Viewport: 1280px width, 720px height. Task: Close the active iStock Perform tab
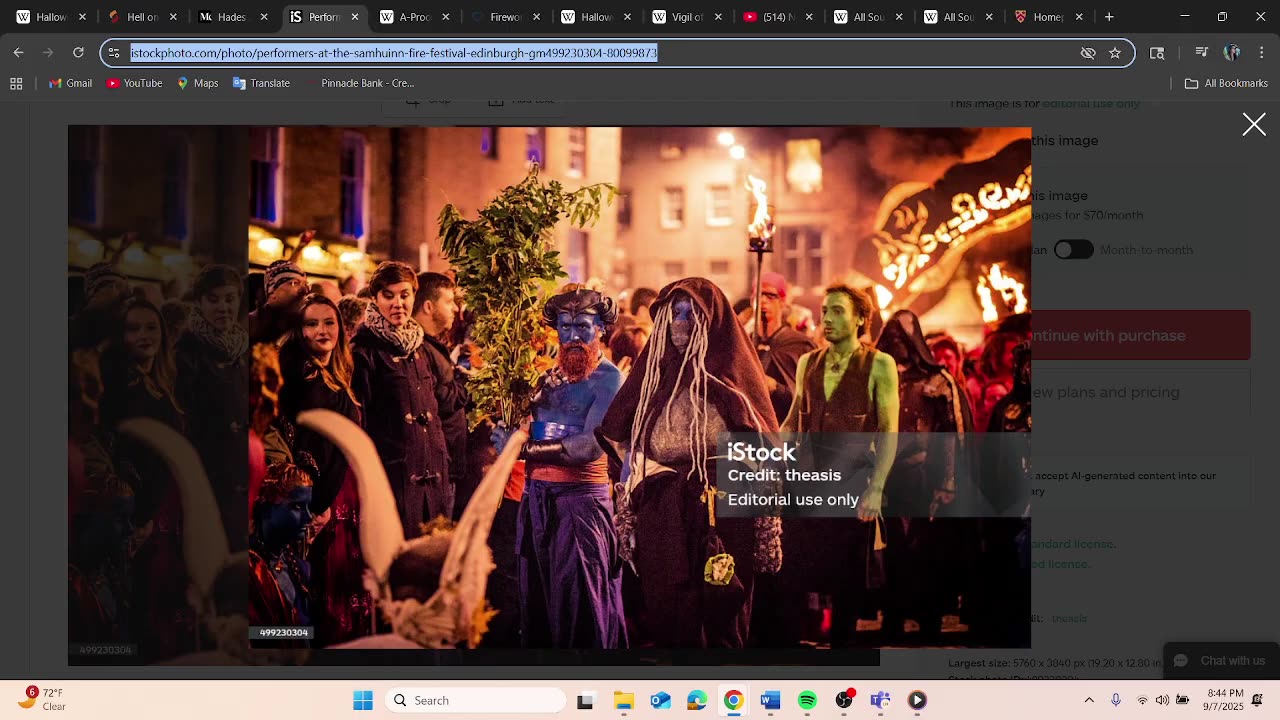[x=354, y=17]
